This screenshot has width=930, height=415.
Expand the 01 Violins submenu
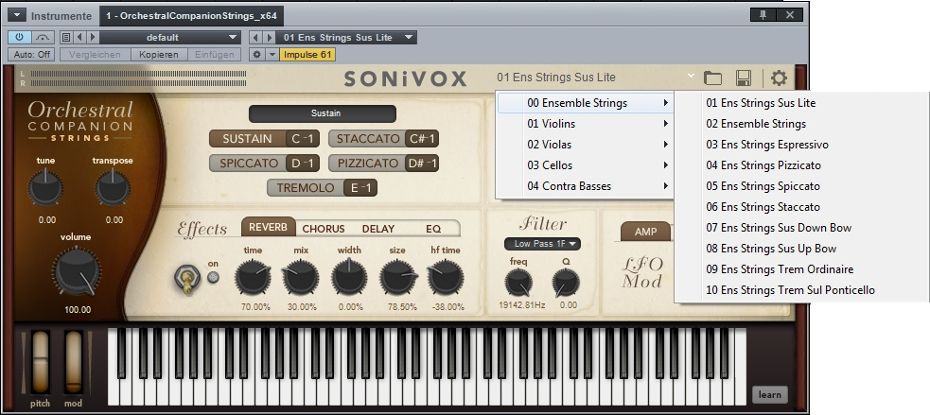585,124
